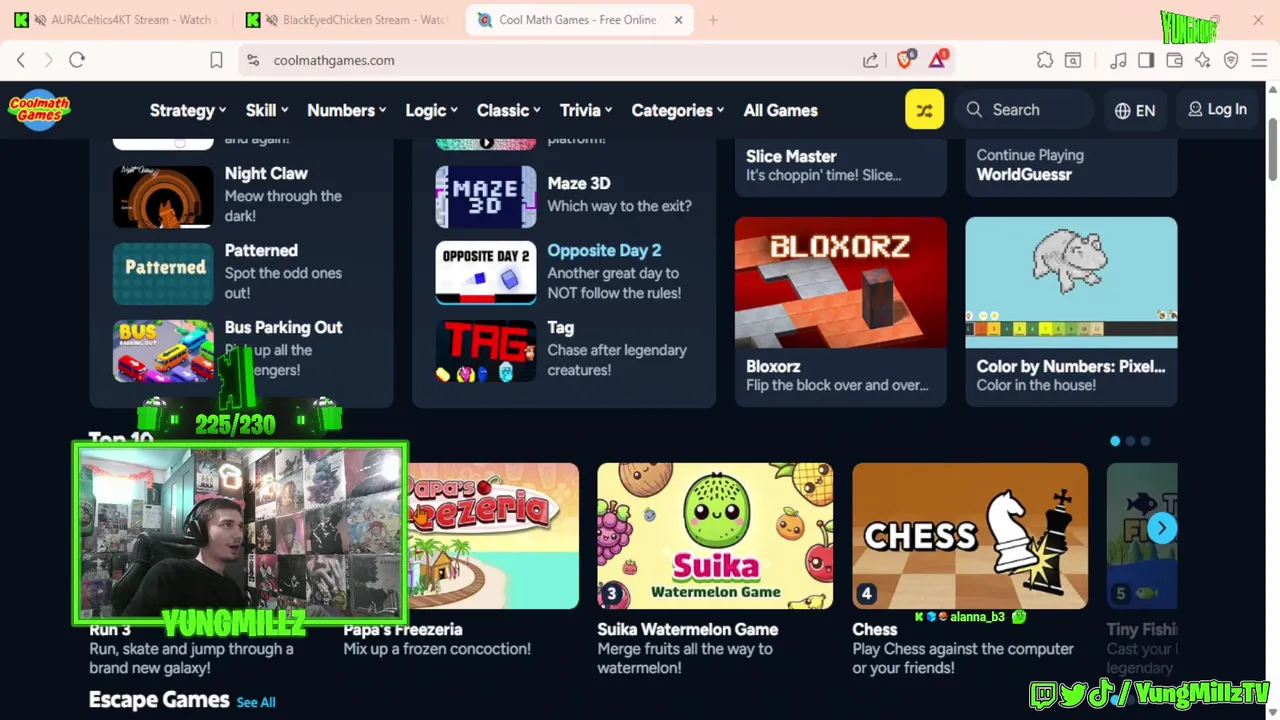
Task: Open the Opposite Day 2 title link
Action: point(604,250)
